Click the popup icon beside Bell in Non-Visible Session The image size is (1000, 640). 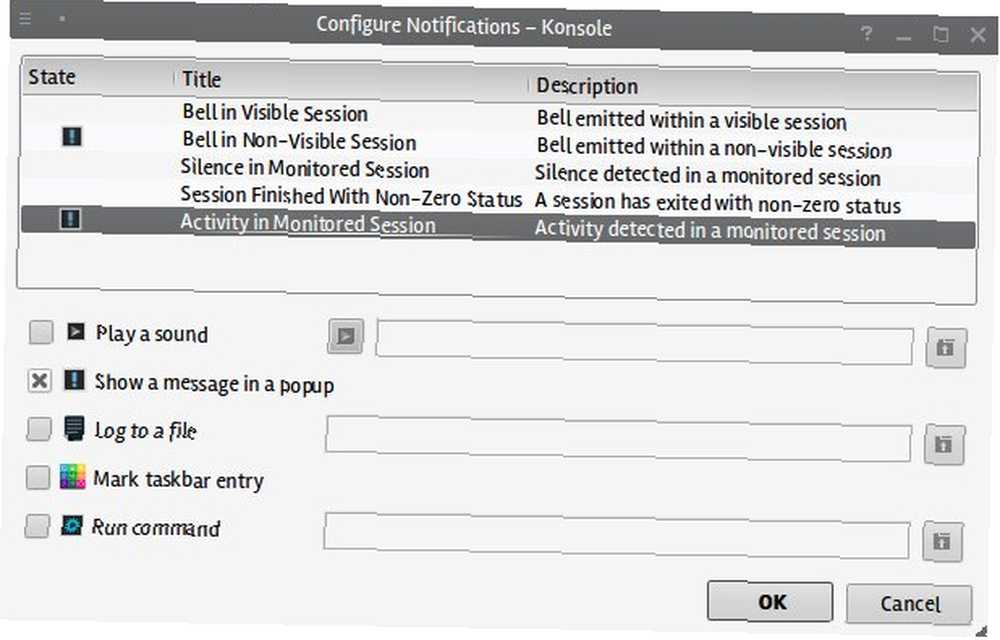click(x=72, y=136)
